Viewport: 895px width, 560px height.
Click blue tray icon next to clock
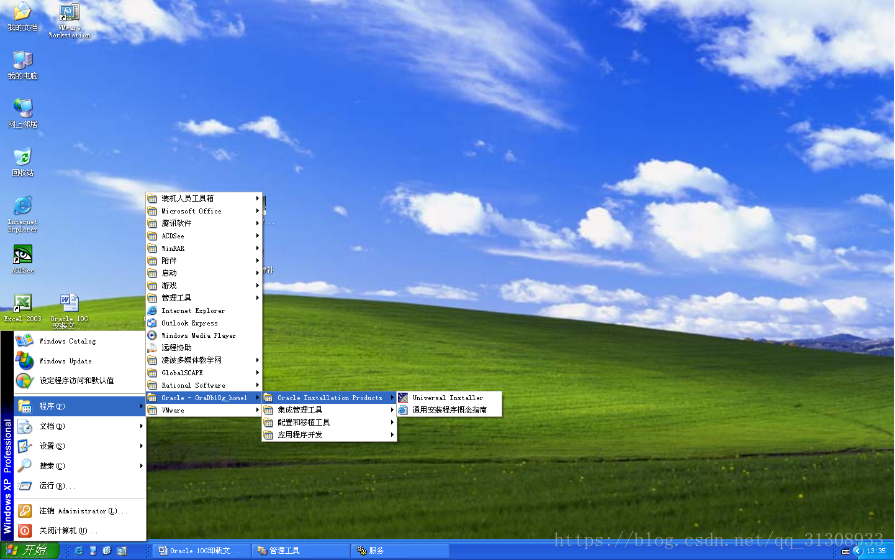[857, 551]
